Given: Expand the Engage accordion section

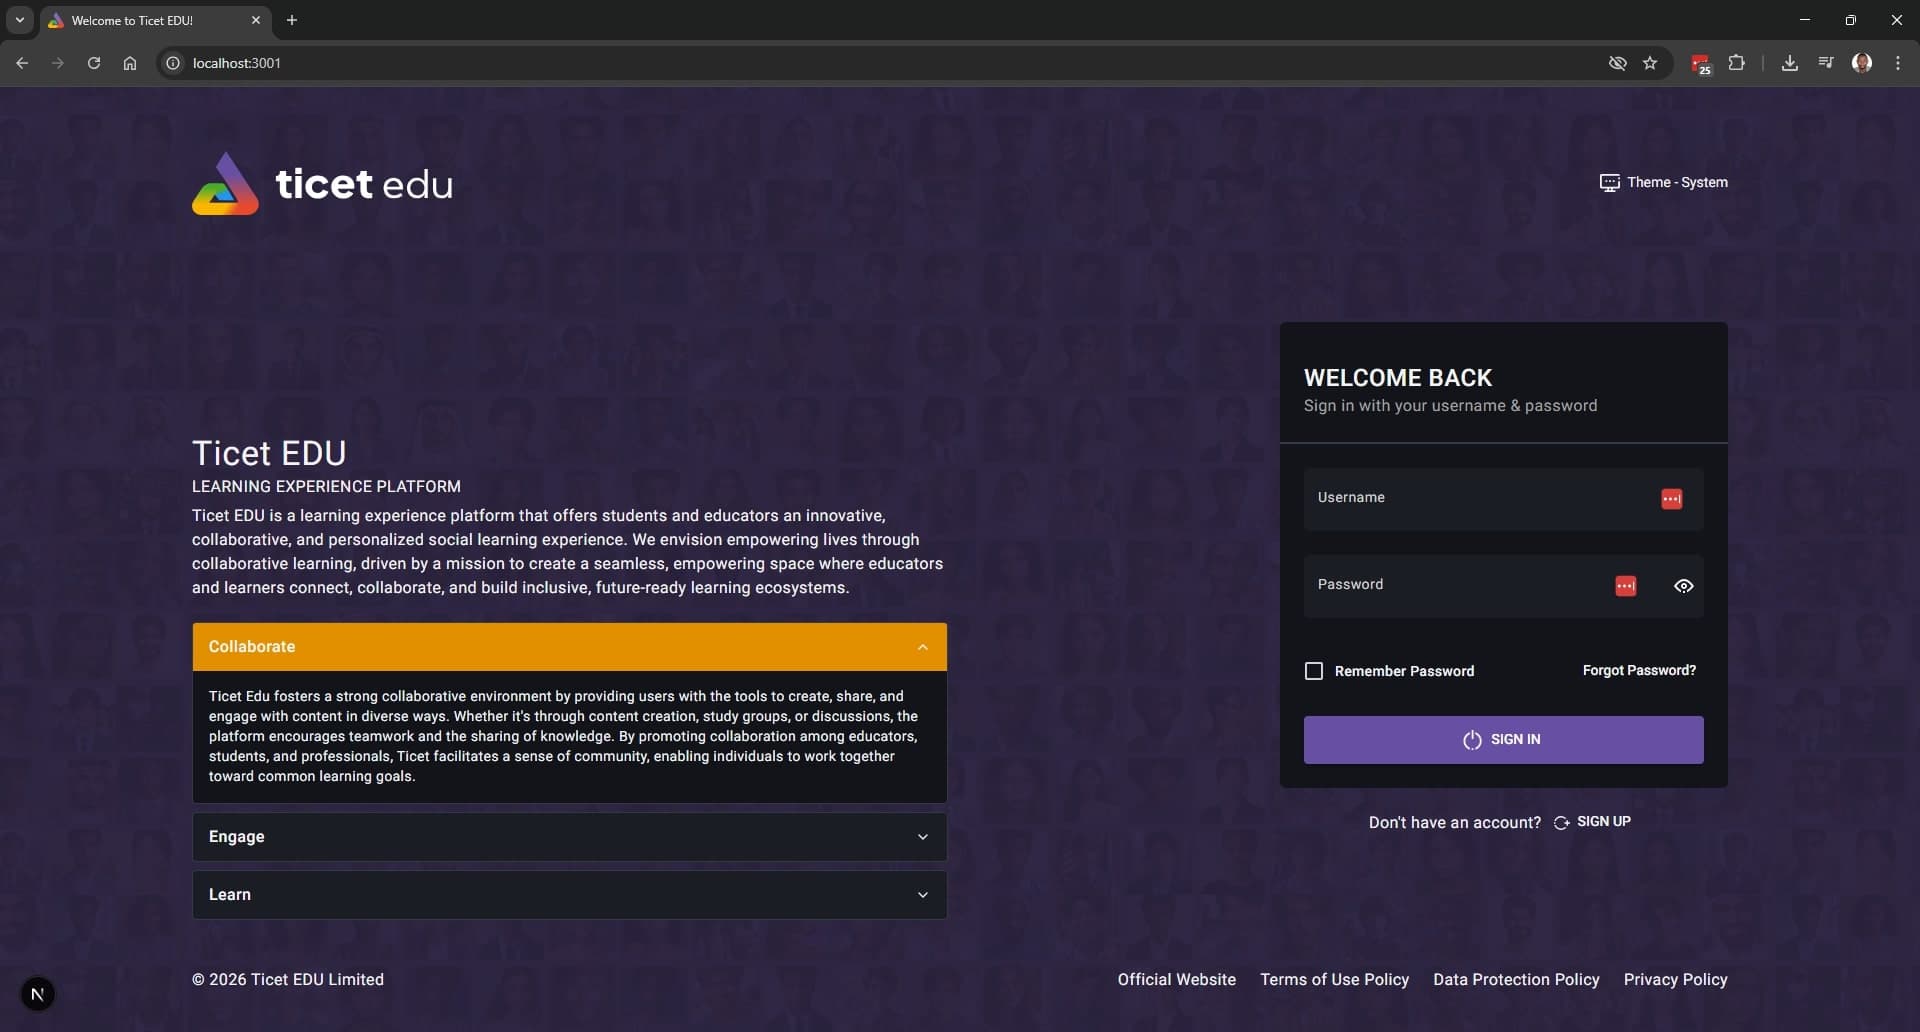Looking at the screenshot, I should pos(569,837).
